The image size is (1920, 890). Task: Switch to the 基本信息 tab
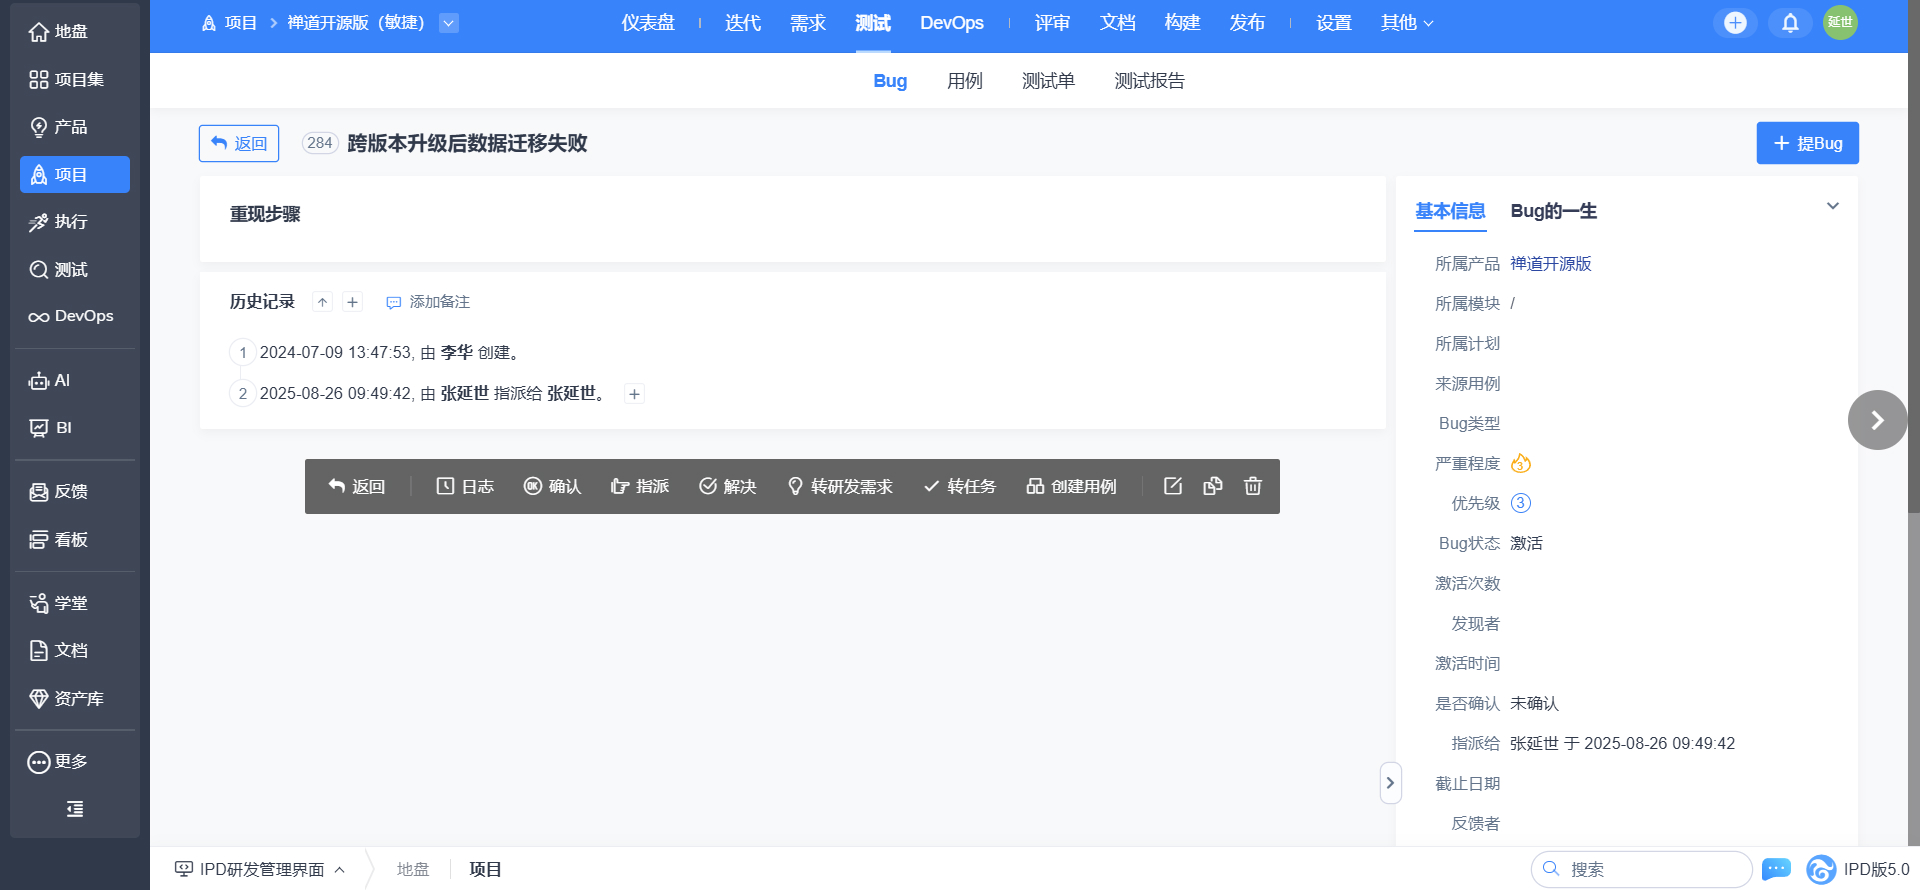point(1450,211)
